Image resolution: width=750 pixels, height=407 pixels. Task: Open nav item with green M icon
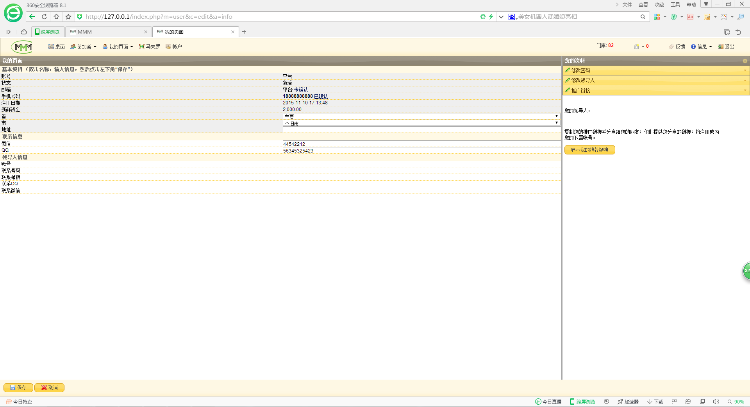pyautogui.click(x=149, y=46)
